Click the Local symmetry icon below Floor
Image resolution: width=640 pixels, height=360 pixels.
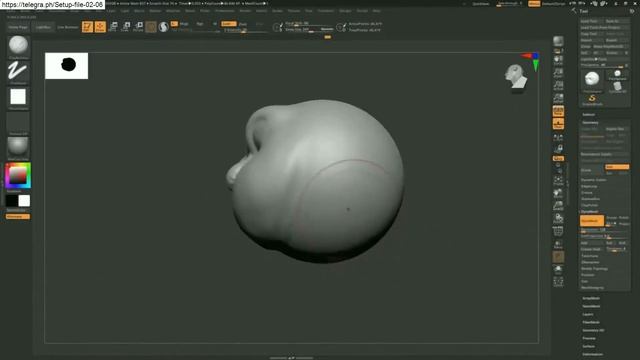(558, 137)
